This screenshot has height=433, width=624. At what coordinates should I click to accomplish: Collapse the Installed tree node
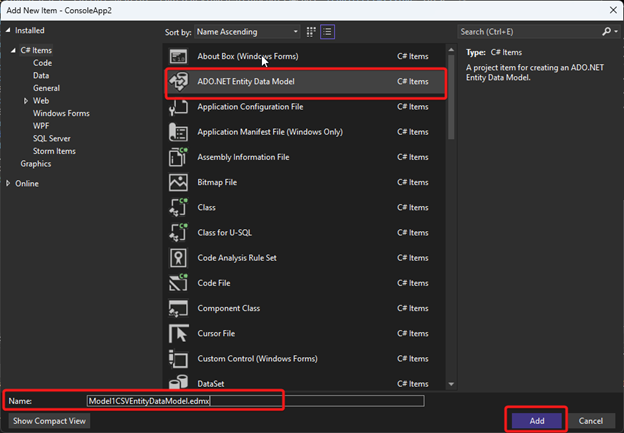coord(9,31)
